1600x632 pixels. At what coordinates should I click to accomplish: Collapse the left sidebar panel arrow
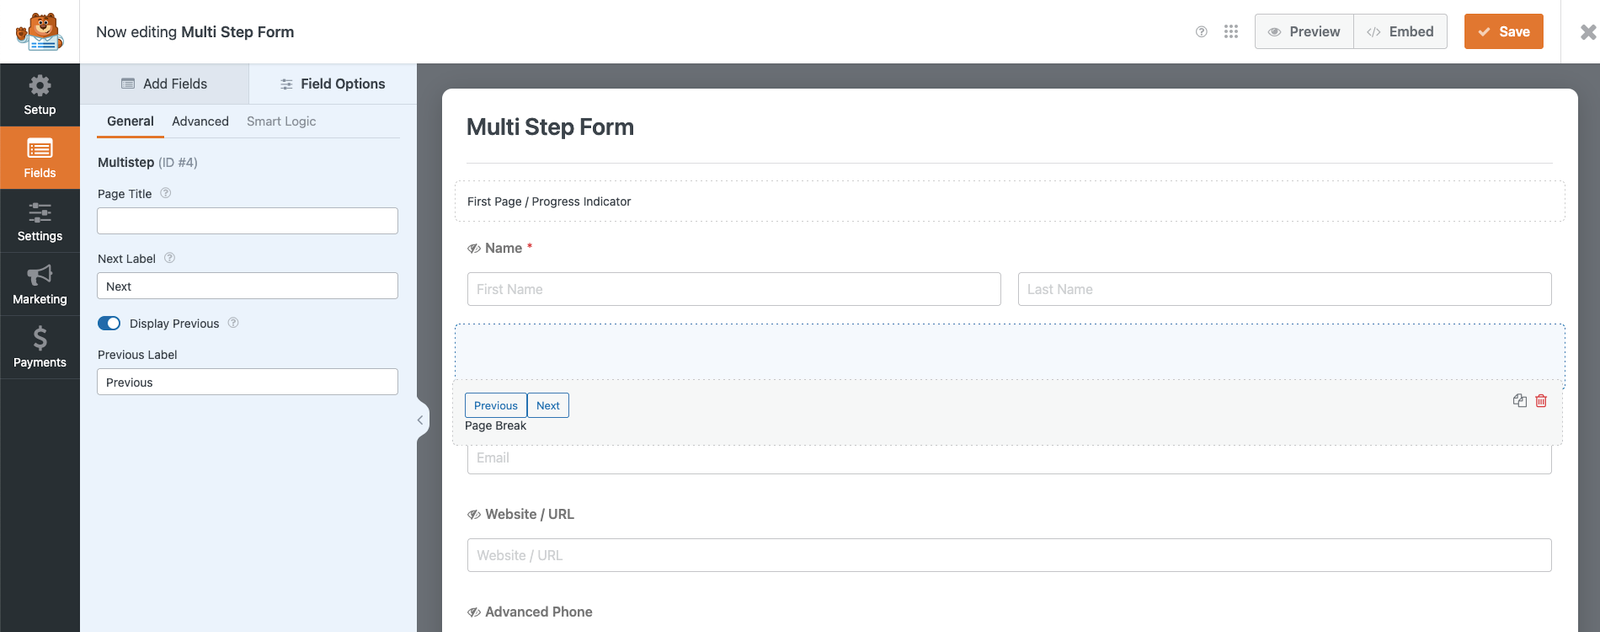[421, 420]
